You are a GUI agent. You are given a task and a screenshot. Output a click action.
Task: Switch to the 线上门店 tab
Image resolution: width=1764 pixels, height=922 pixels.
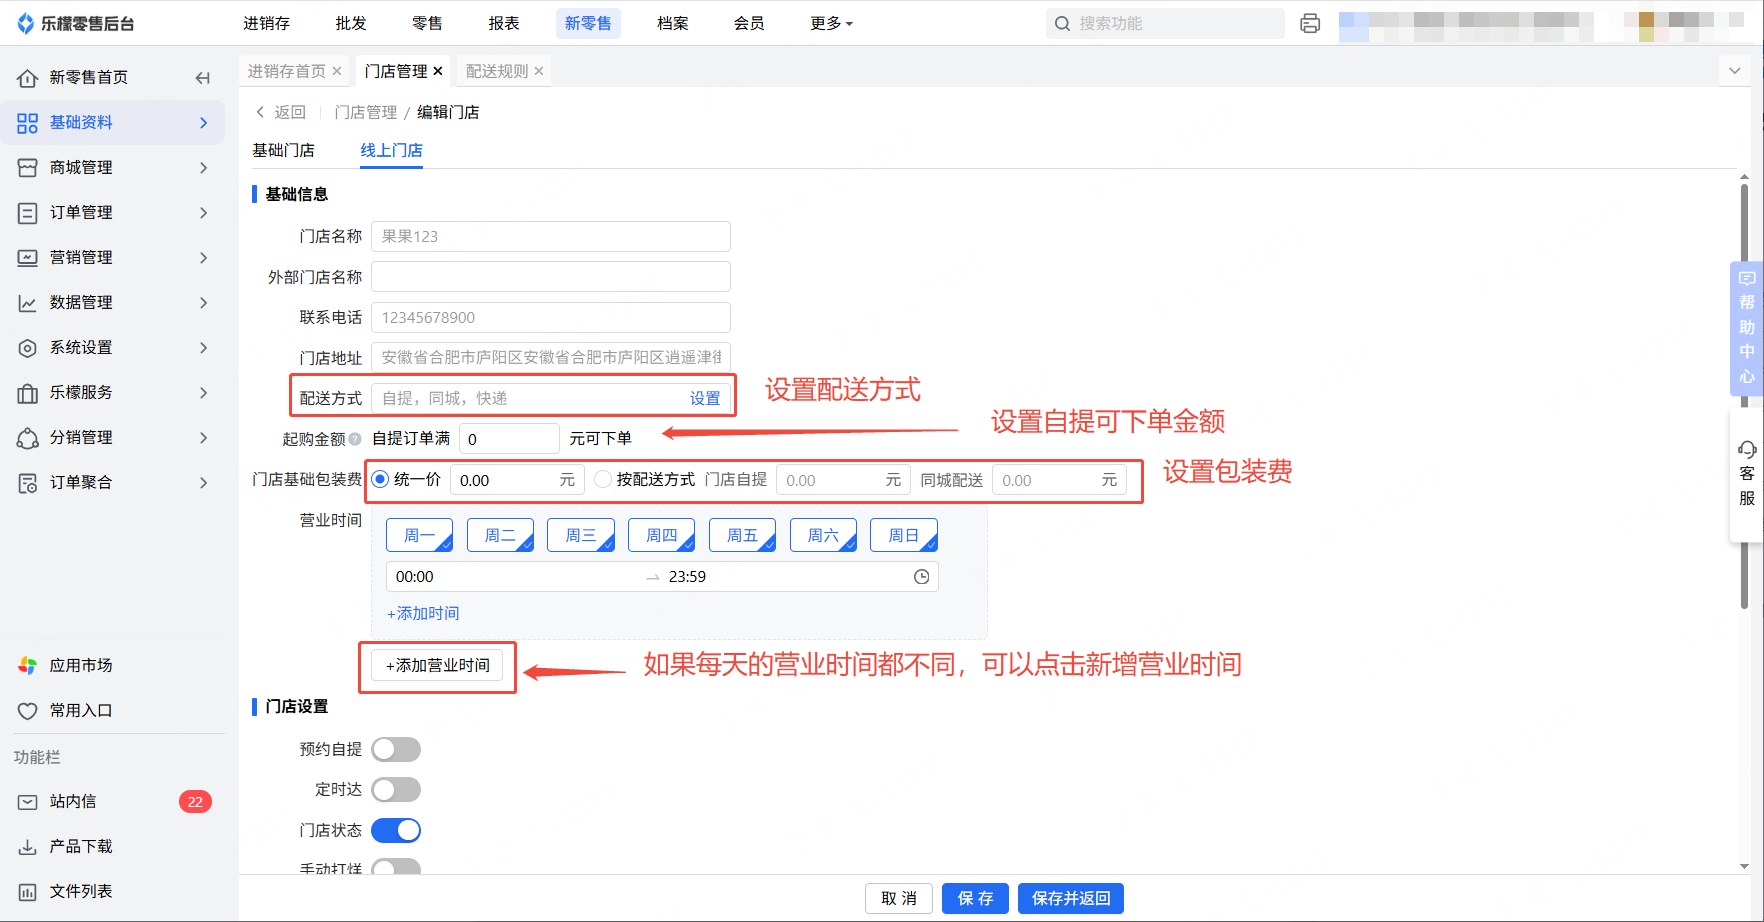point(391,151)
